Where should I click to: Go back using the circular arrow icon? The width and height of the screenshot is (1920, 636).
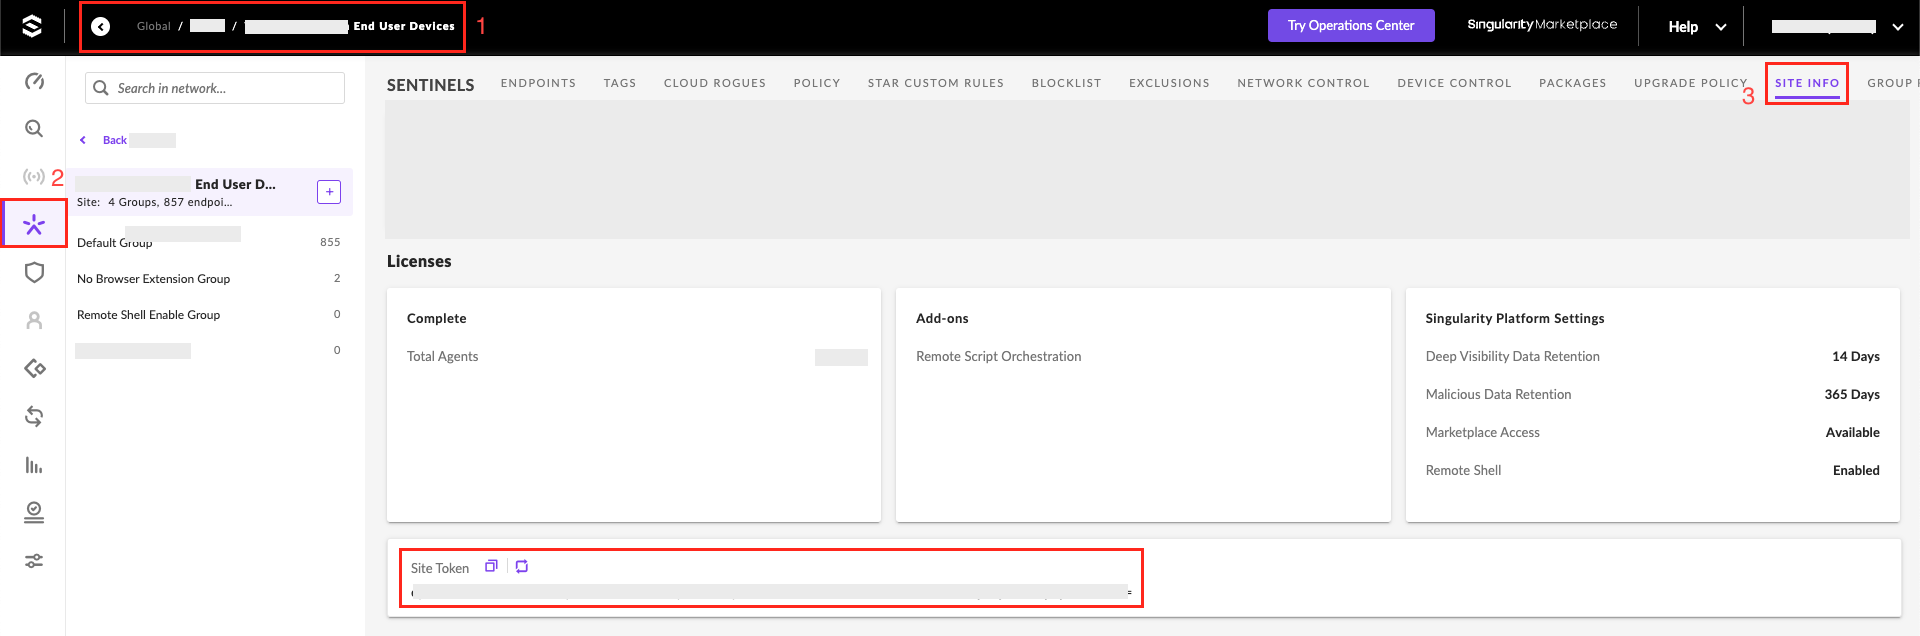tap(101, 26)
